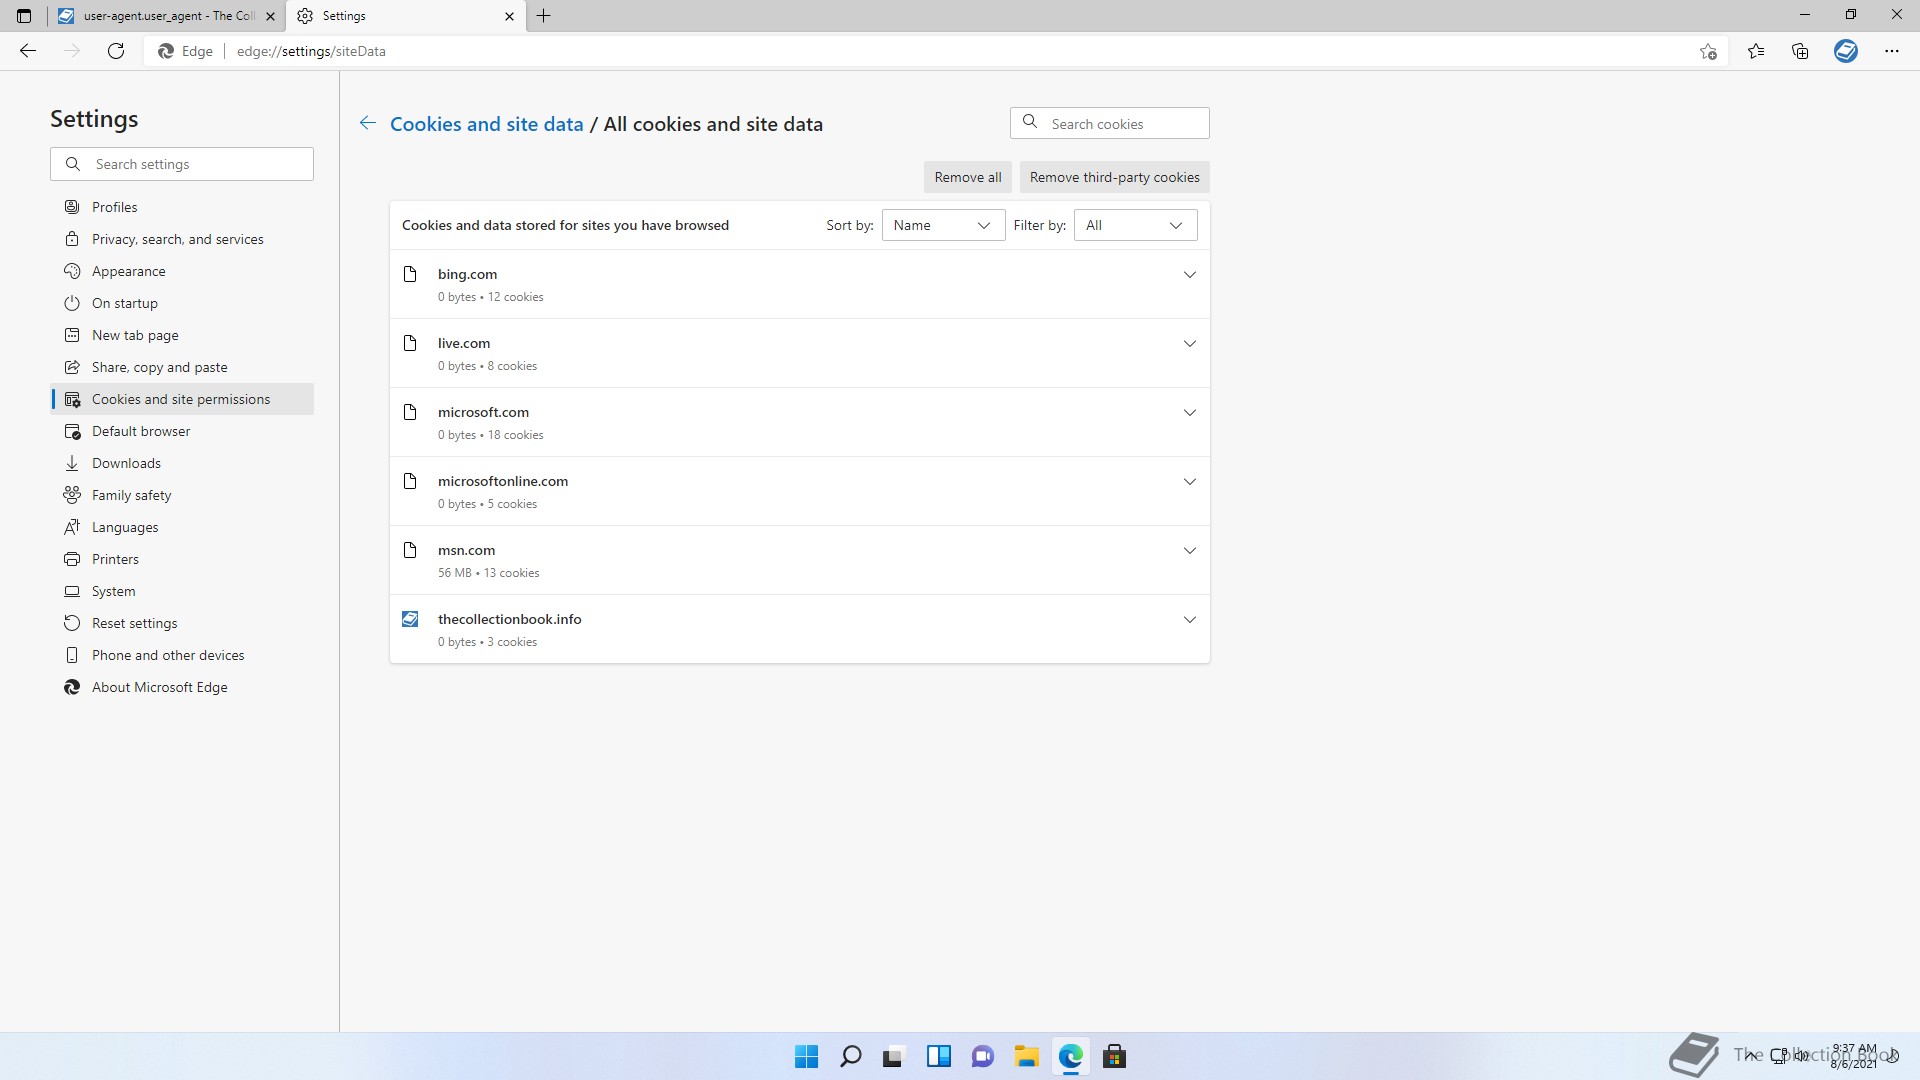Image resolution: width=1920 pixels, height=1080 pixels.
Task: Switch to user-agent.user_agent tab
Action: pyautogui.click(x=166, y=16)
